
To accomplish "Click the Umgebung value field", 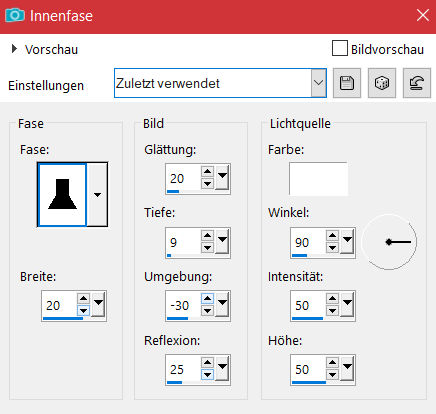I will (x=184, y=305).
